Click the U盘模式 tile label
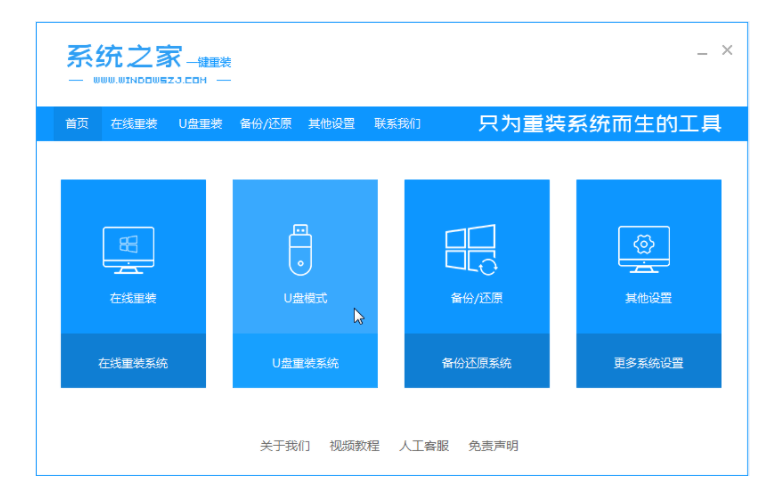765x487 pixels. (305, 298)
